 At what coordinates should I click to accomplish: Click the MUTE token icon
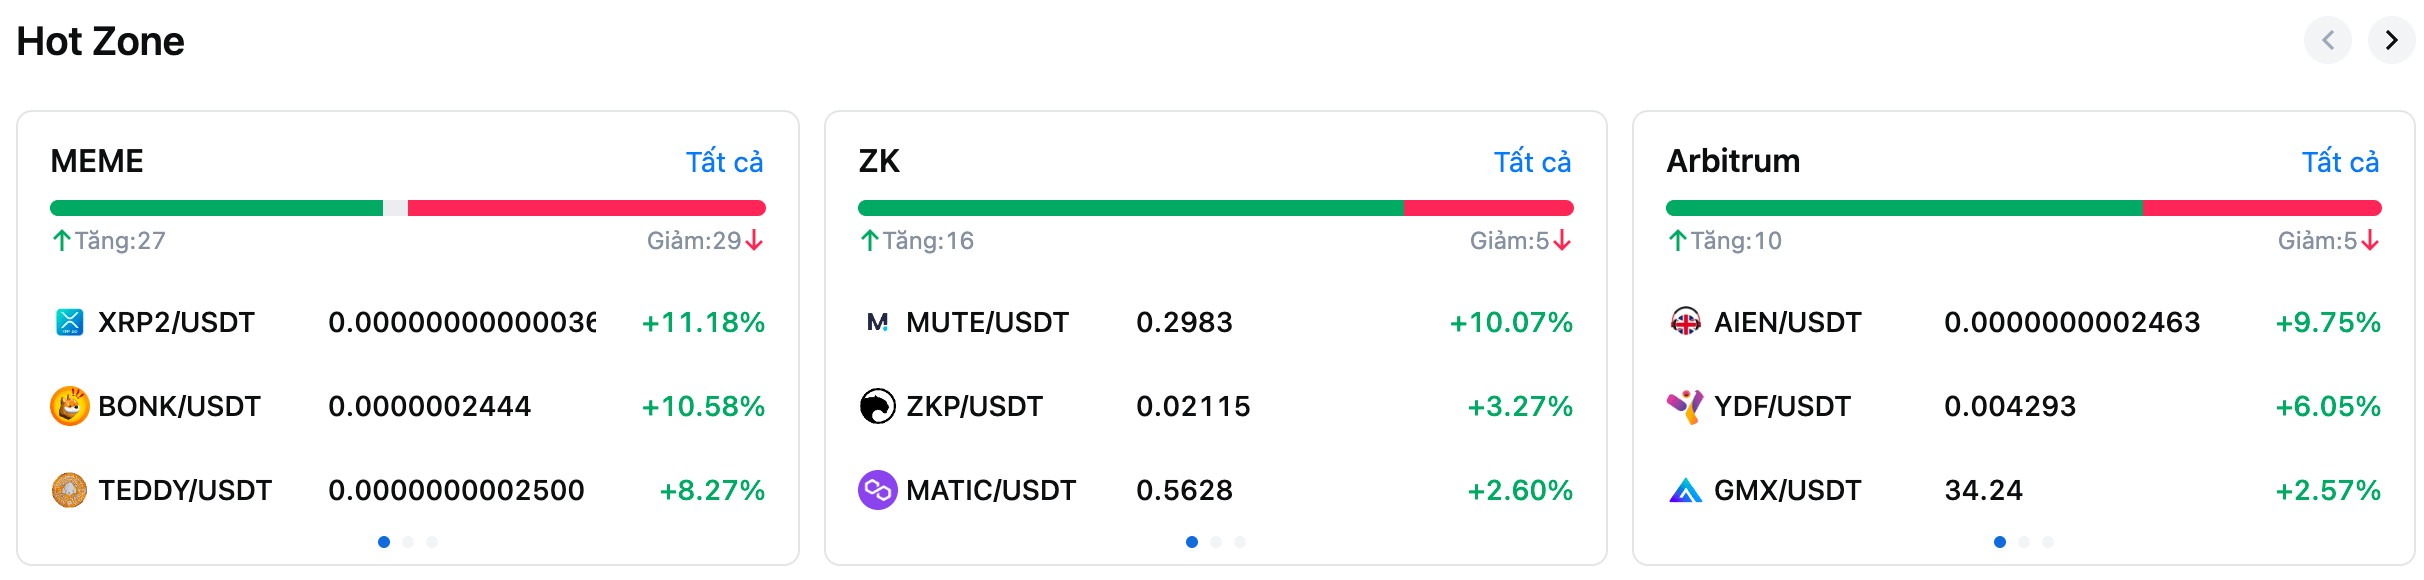(x=878, y=322)
